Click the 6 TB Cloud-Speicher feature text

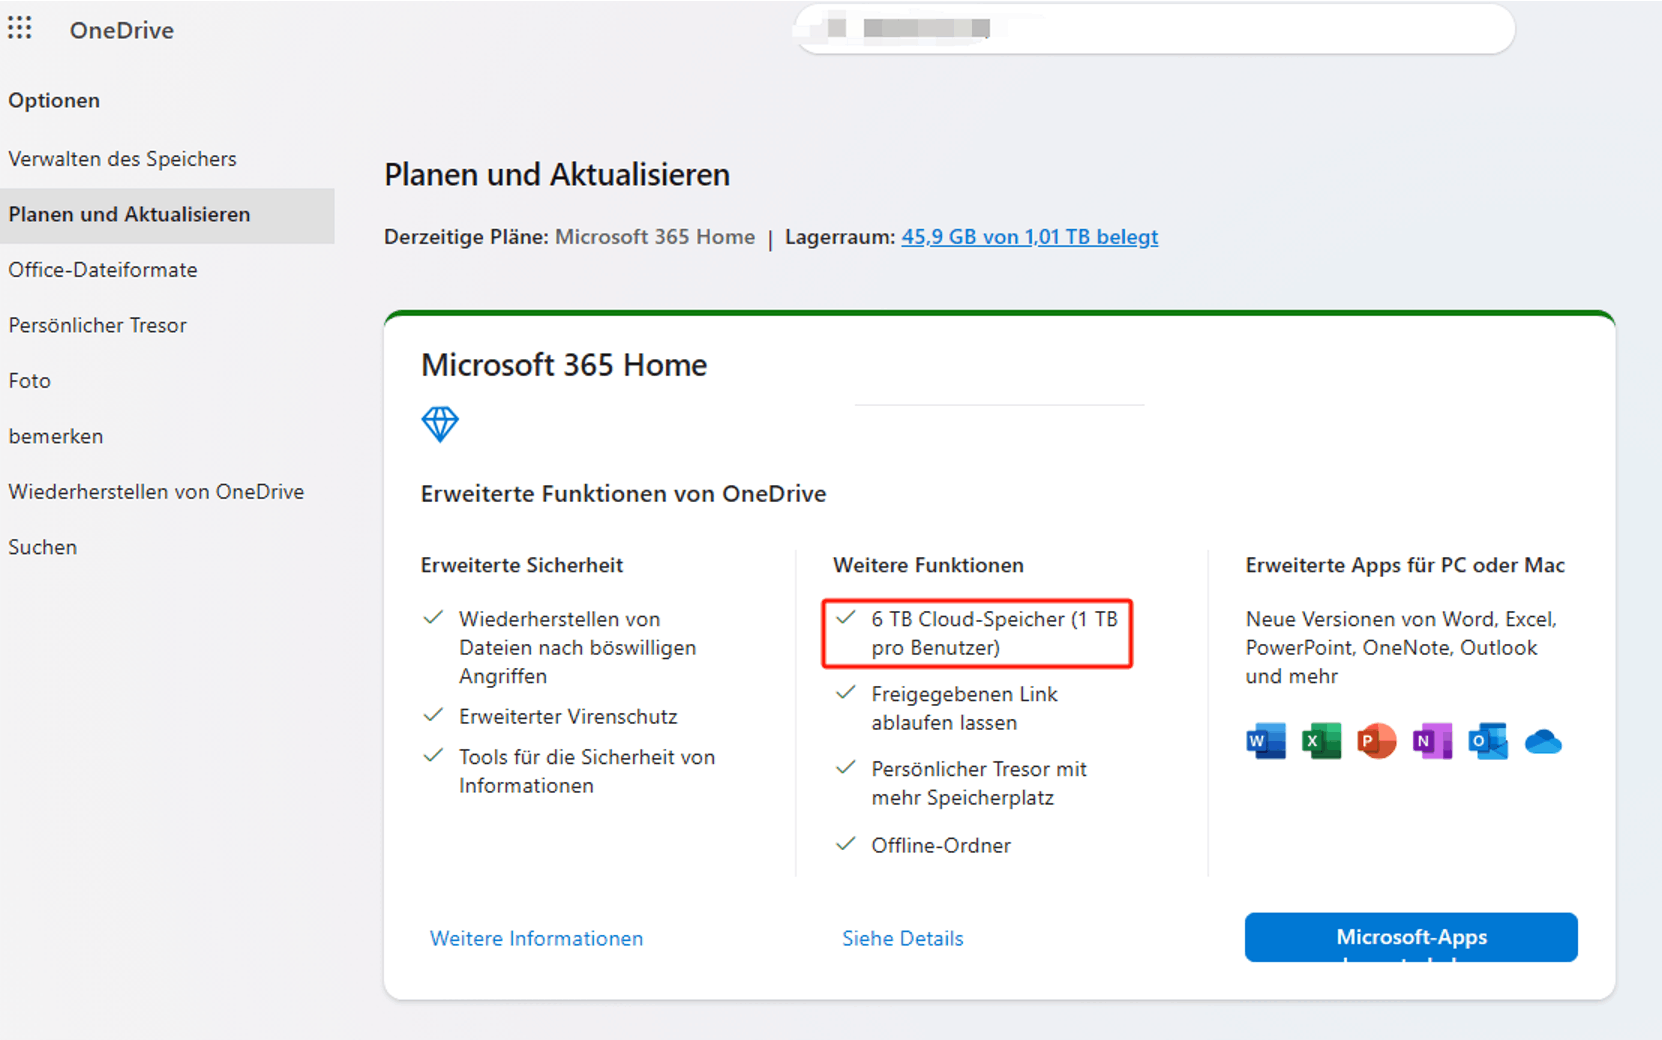tap(994, 633)
